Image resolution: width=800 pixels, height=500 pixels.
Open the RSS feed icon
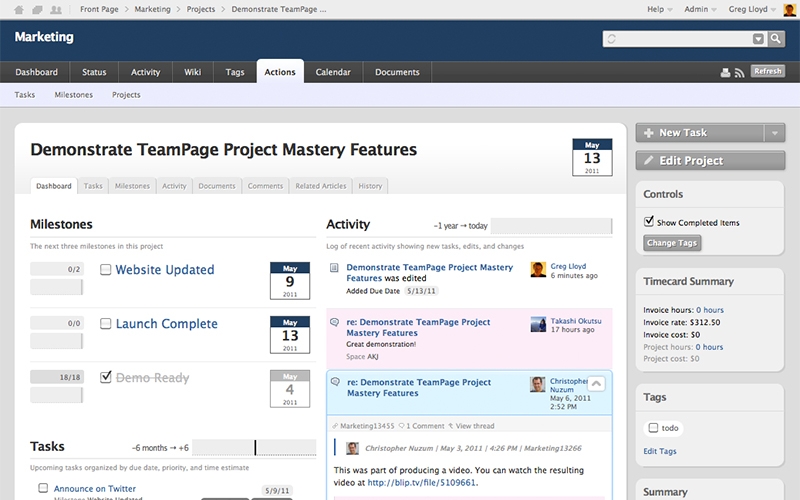click(740, 72)
